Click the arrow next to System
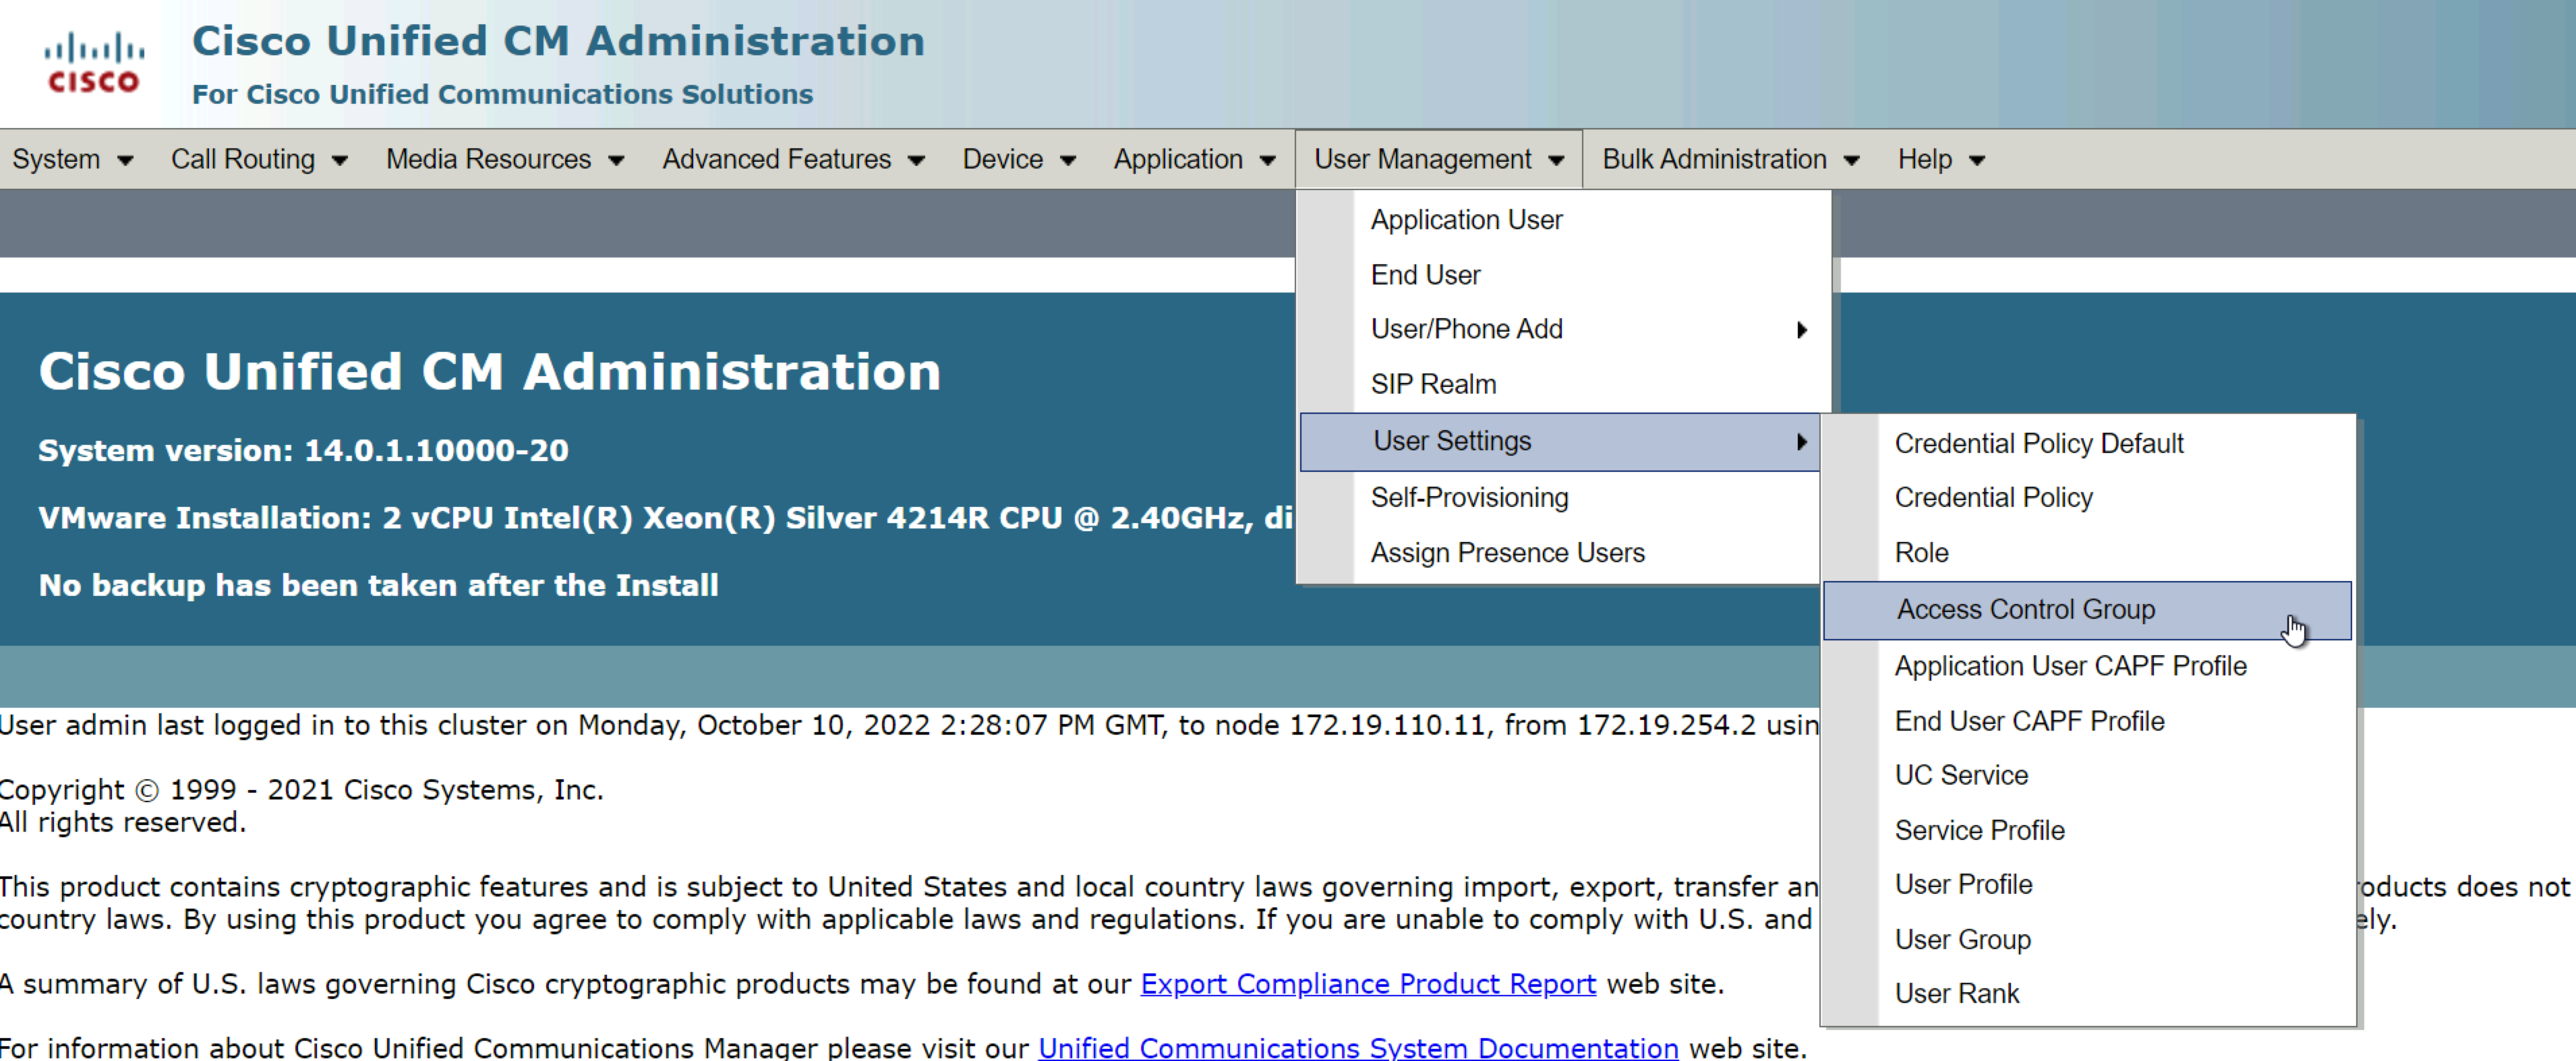The width and height of the screenshot is (2576, 1061). click(x=125, y=161)
